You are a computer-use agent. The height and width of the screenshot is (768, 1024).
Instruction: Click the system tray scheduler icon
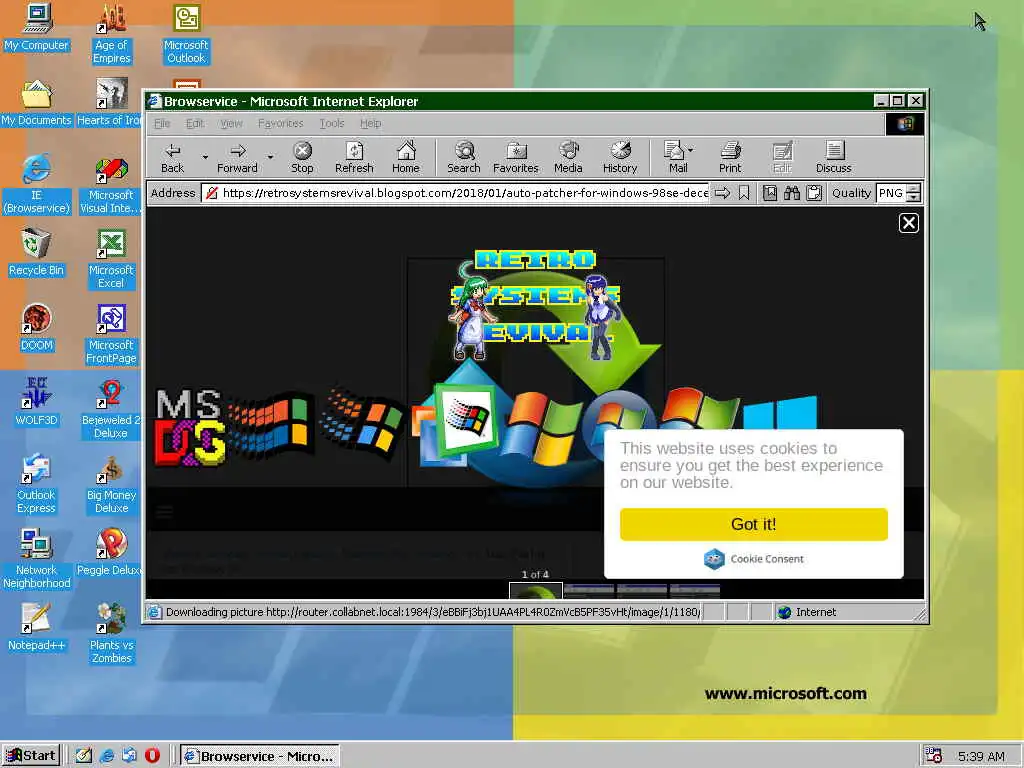tap(933, 756)
